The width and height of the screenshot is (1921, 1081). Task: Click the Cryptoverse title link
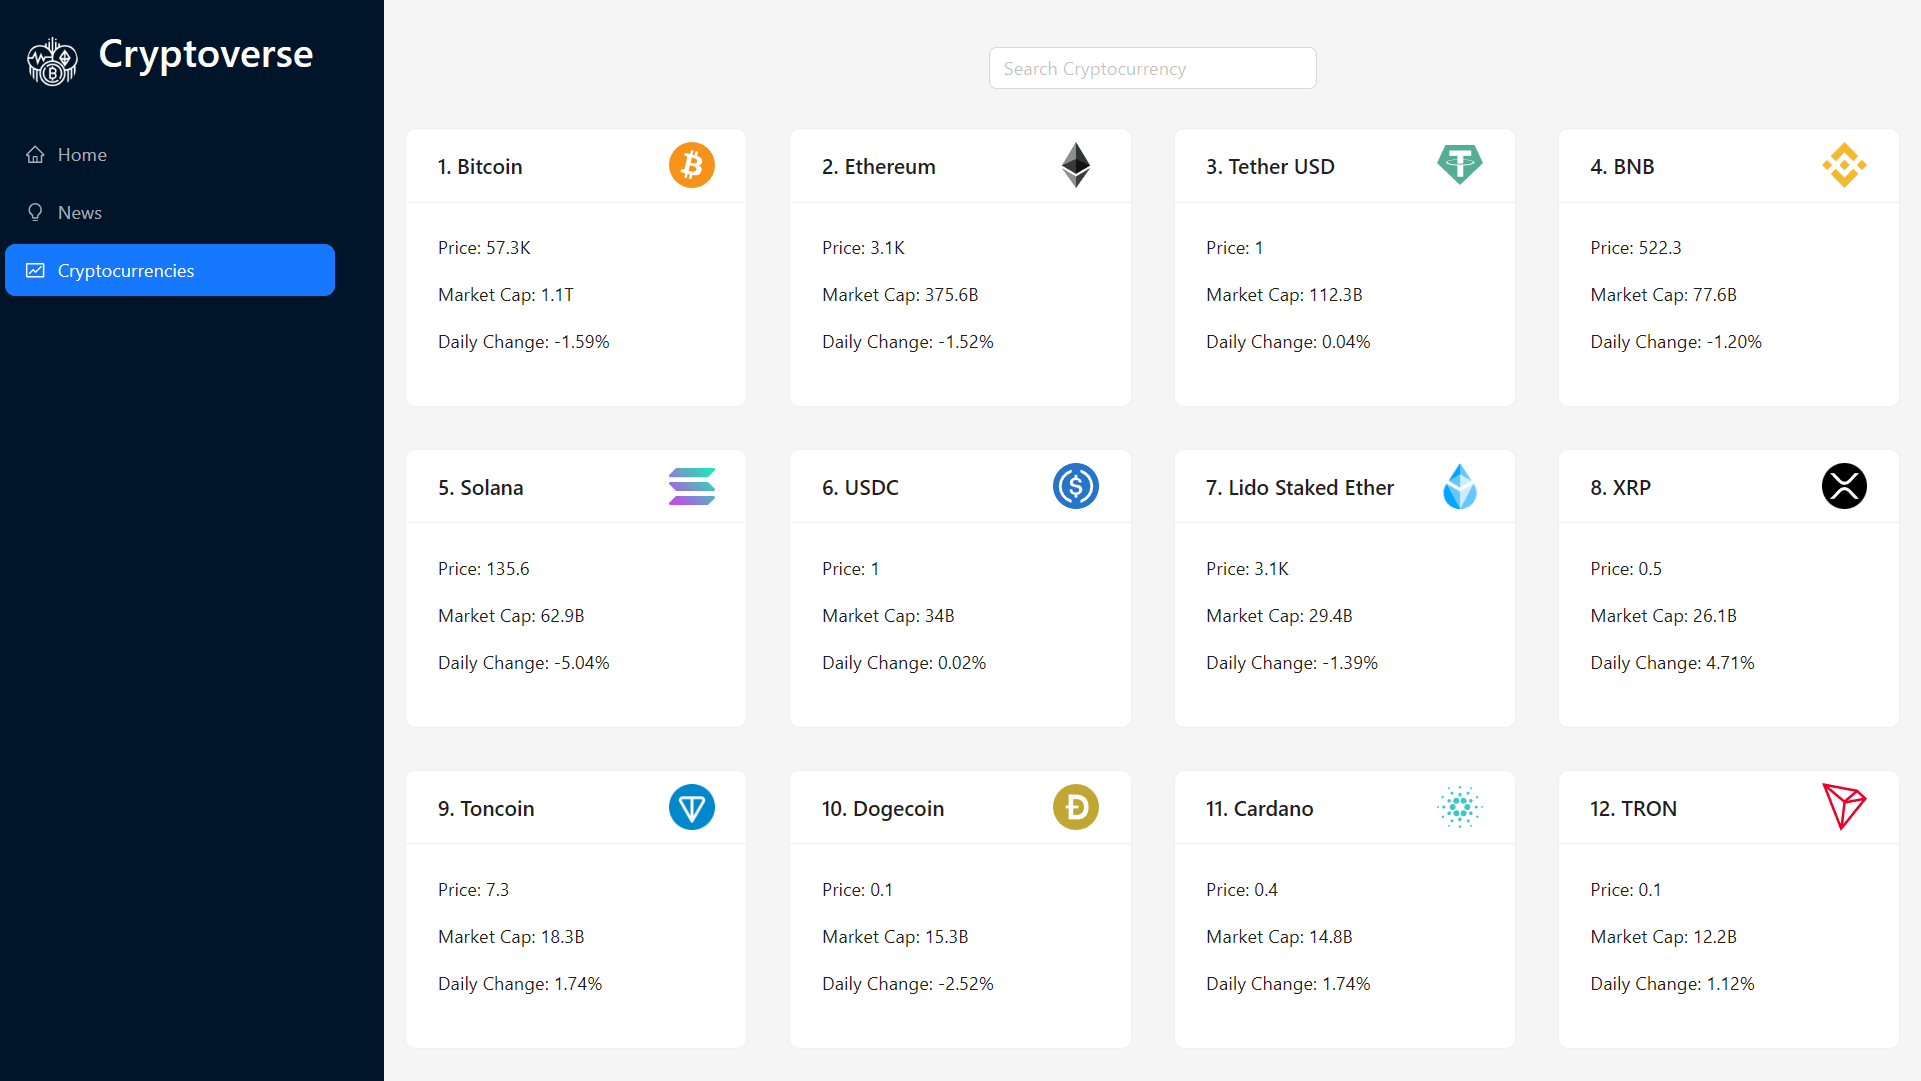(x=206, y=54)
